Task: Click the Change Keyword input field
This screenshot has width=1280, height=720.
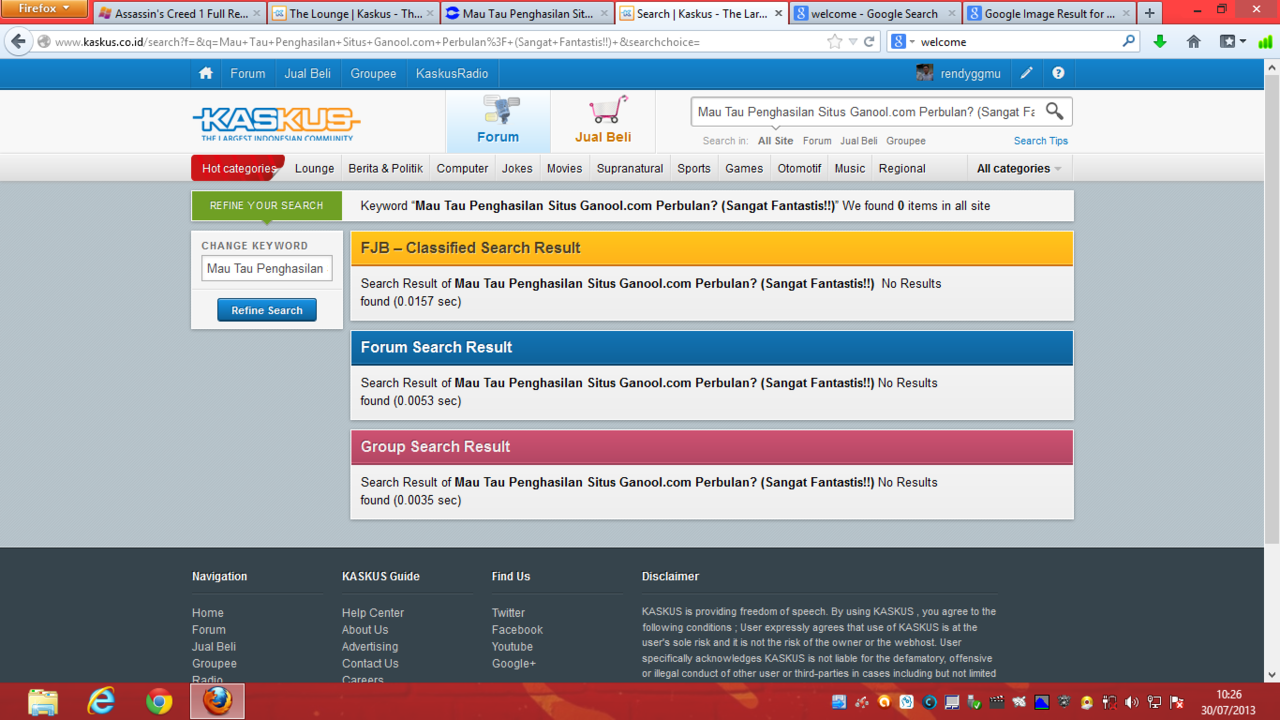Action: point(267,268)
